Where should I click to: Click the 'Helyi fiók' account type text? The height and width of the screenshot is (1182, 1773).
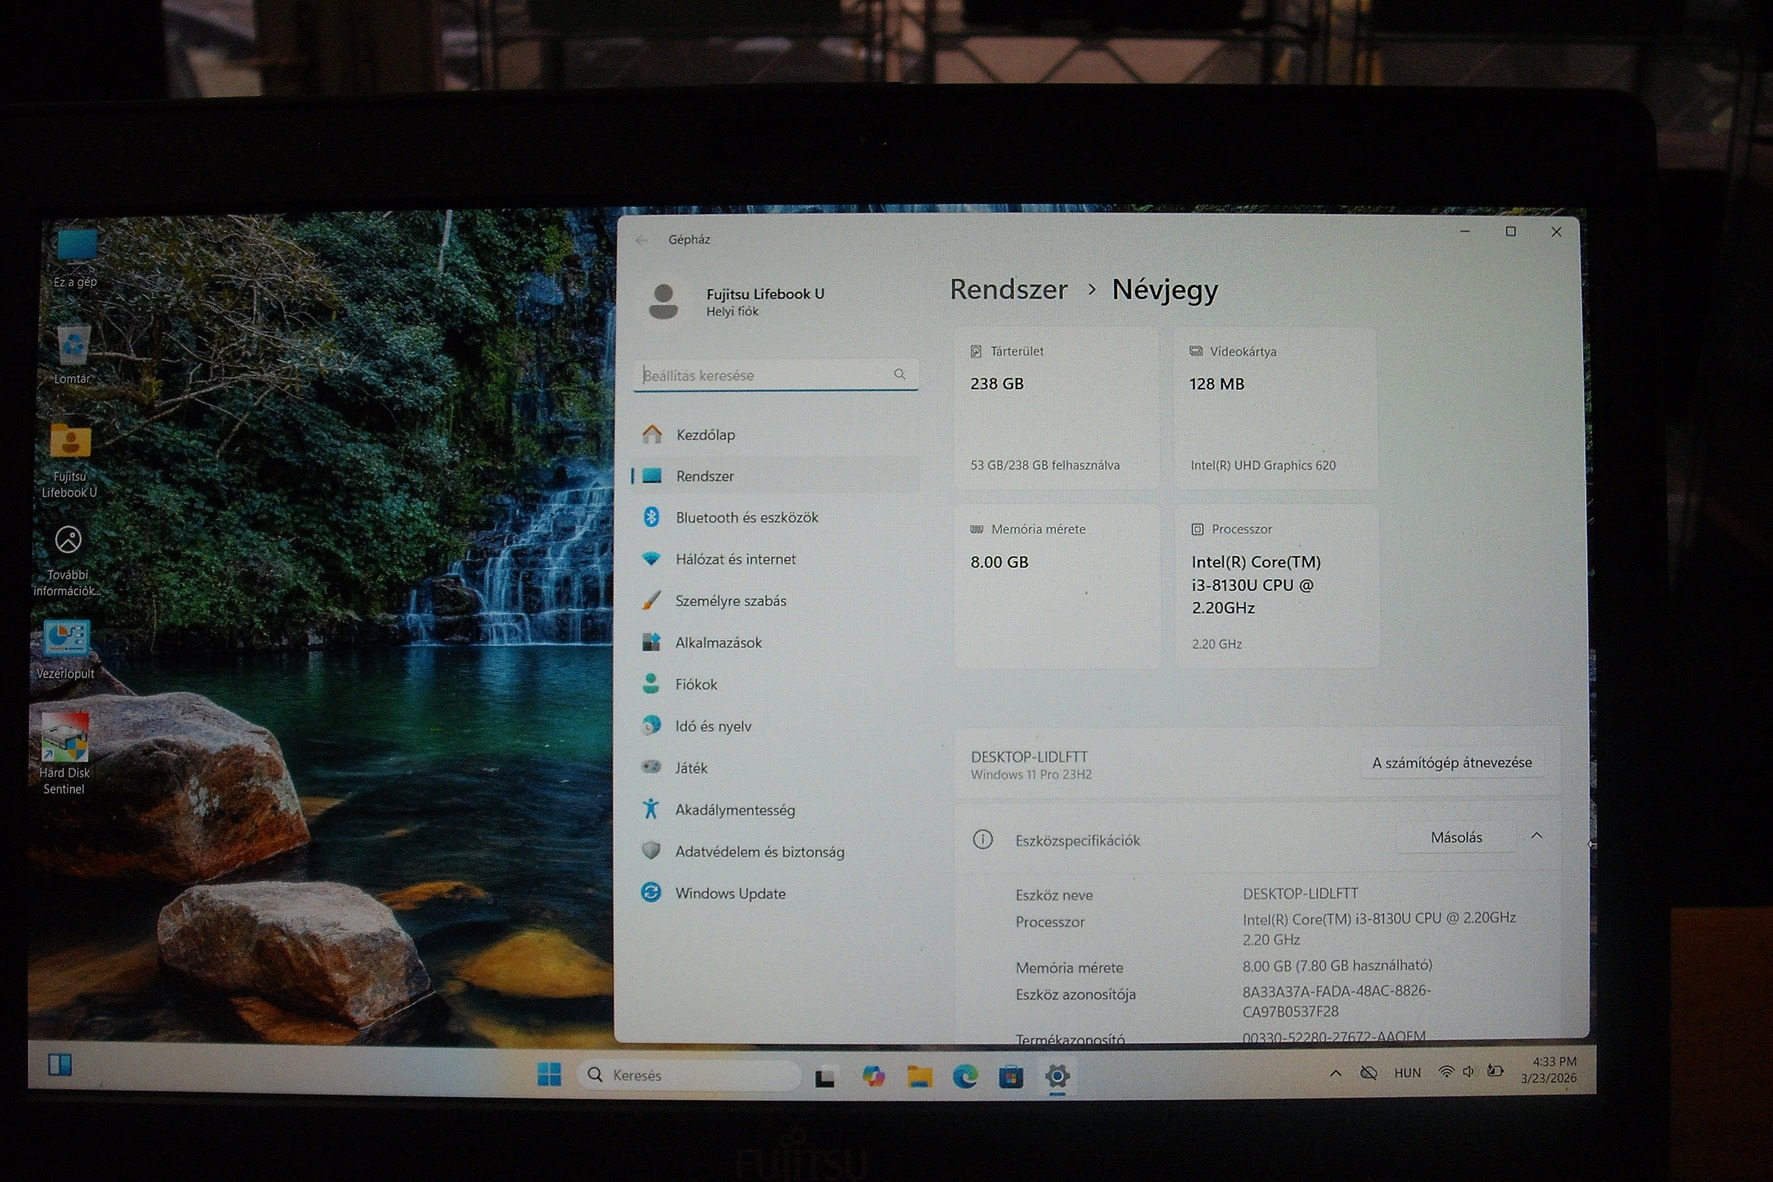[732, 312]
